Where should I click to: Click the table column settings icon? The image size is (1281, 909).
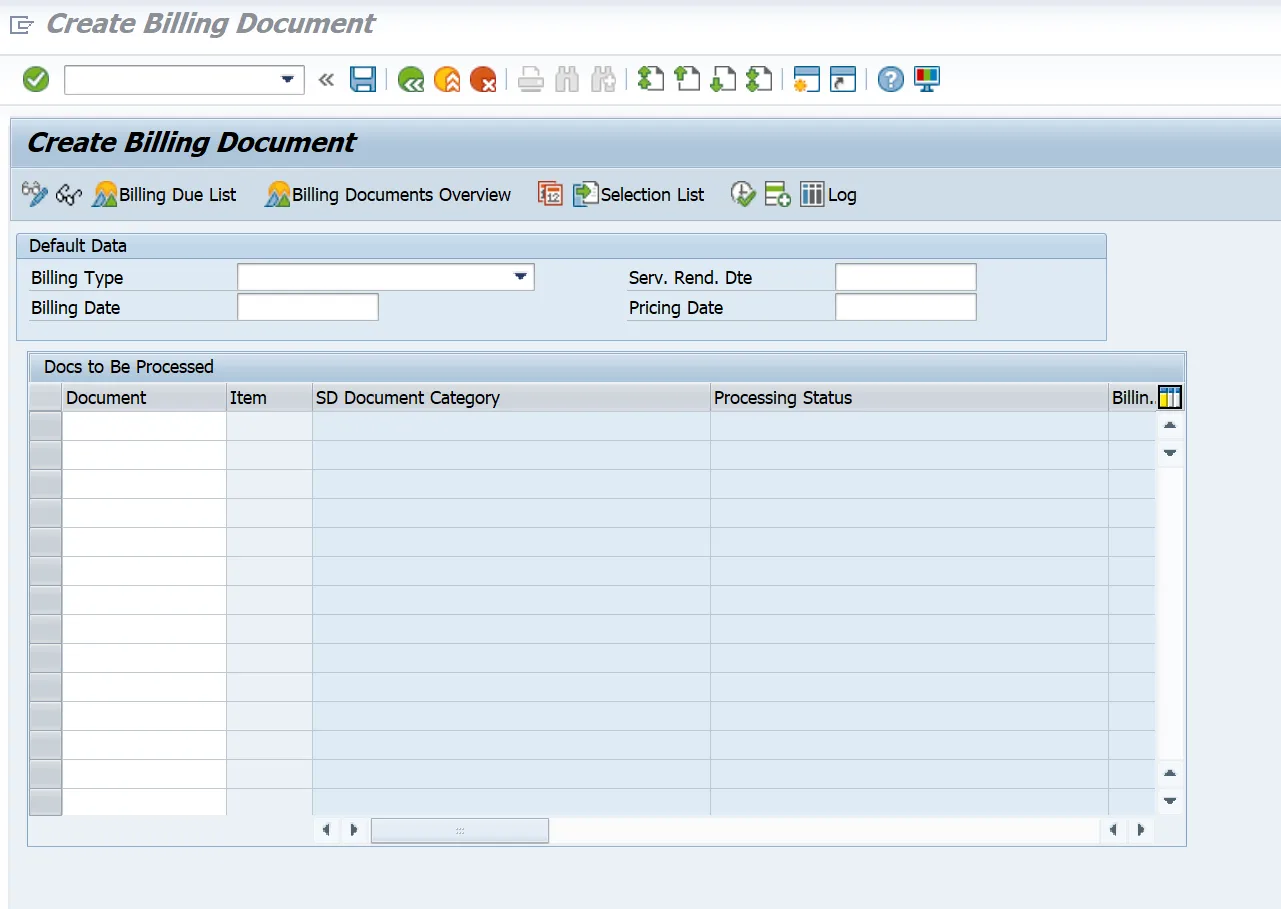1169,398
